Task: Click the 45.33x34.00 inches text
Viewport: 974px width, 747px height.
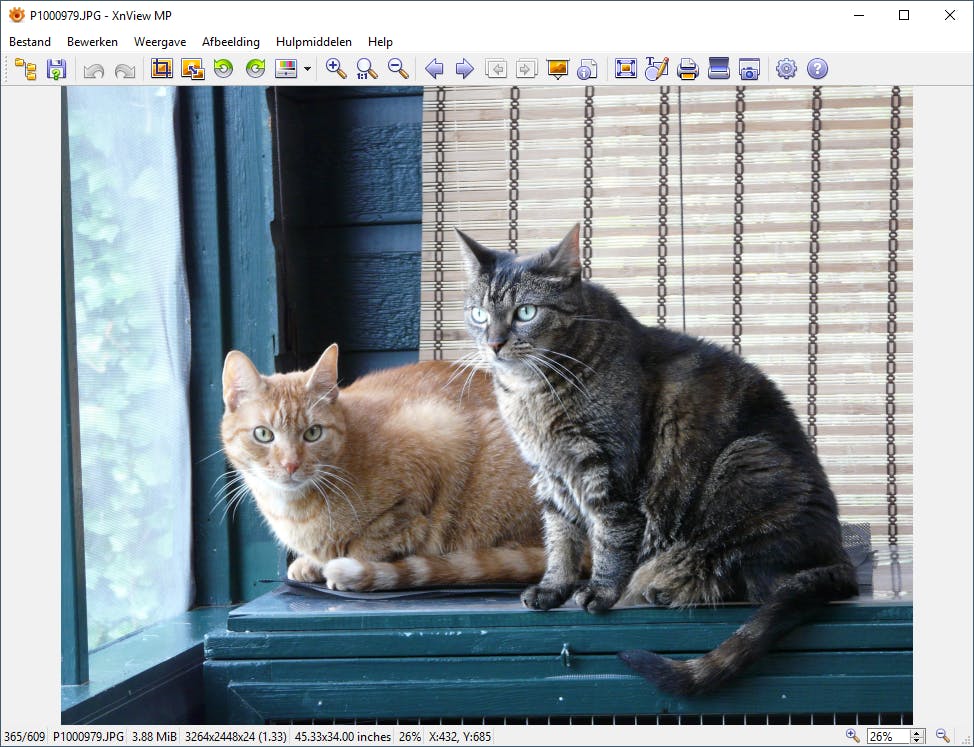Action: point(342,736)
